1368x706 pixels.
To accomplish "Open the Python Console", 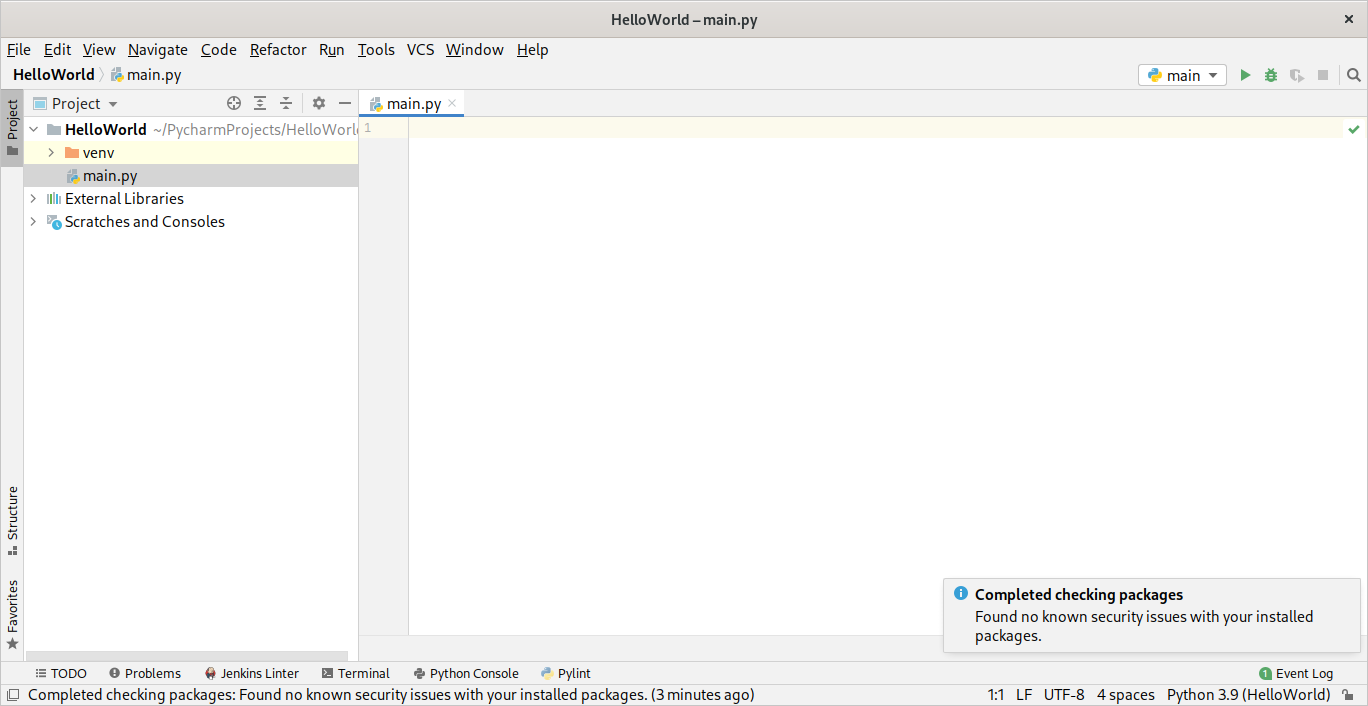I will [465, 673].
